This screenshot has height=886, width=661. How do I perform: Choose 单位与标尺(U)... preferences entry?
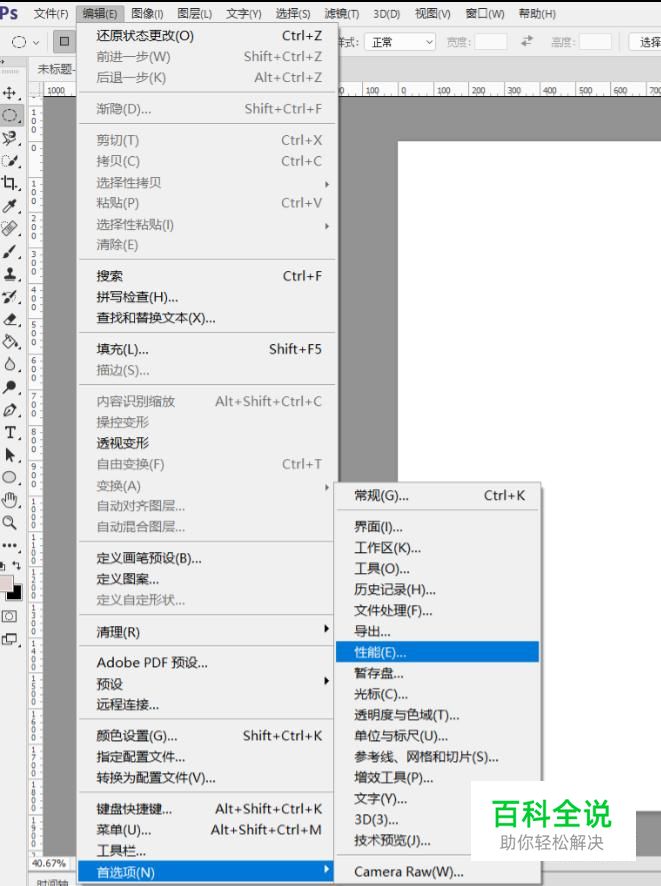438,736
